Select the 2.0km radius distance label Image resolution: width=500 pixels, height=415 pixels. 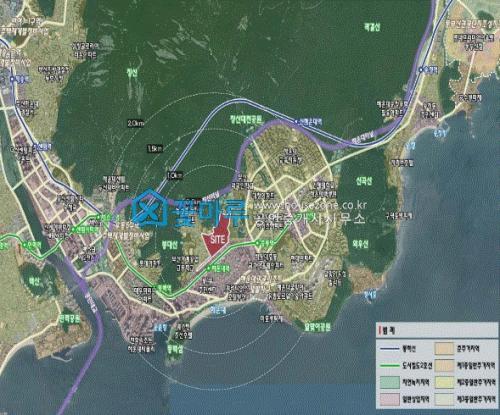pyautogui.click(x=135, y=123)
